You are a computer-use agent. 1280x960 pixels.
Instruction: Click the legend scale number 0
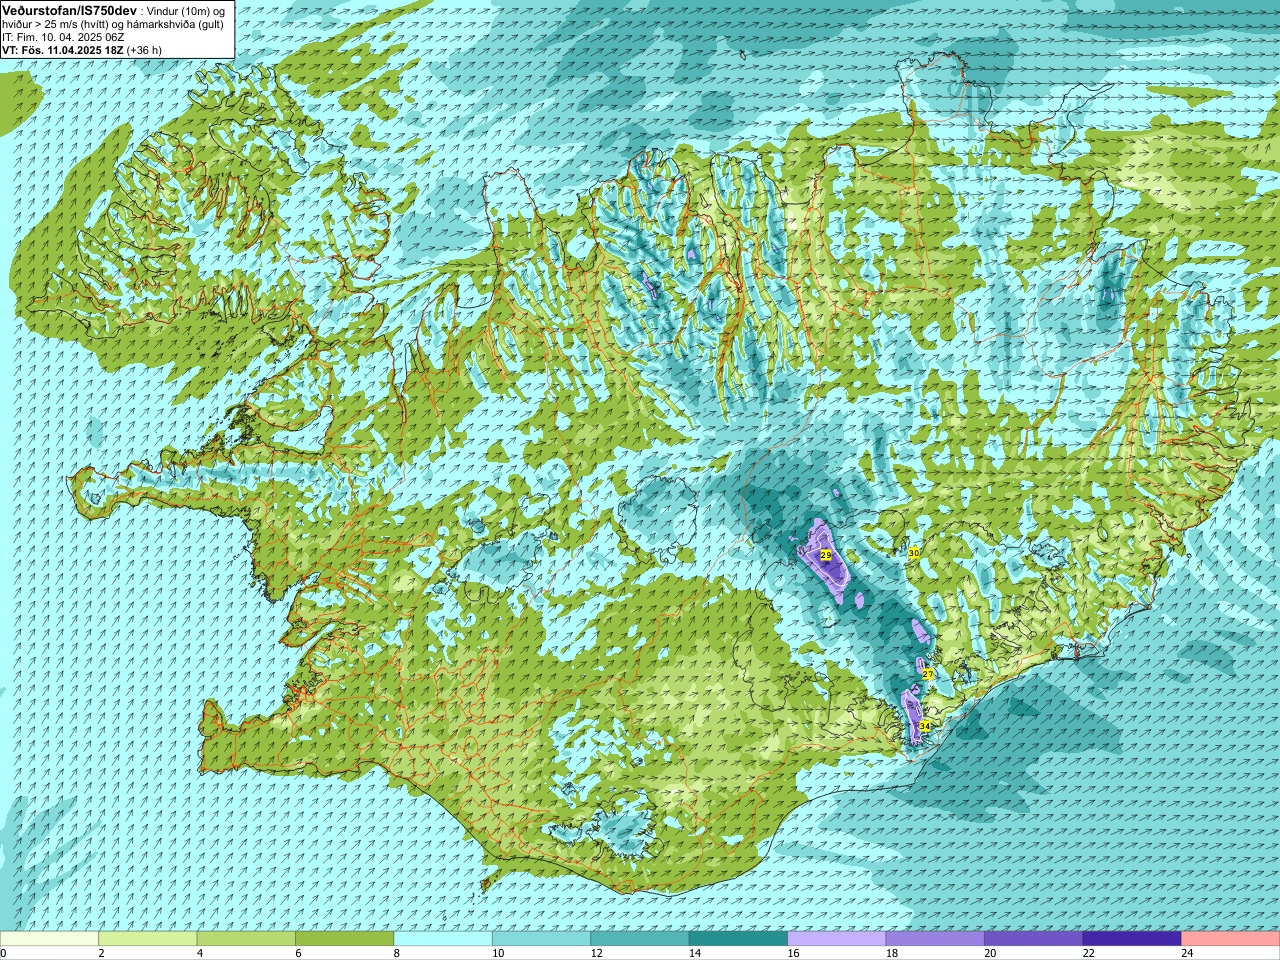point(4,953)
